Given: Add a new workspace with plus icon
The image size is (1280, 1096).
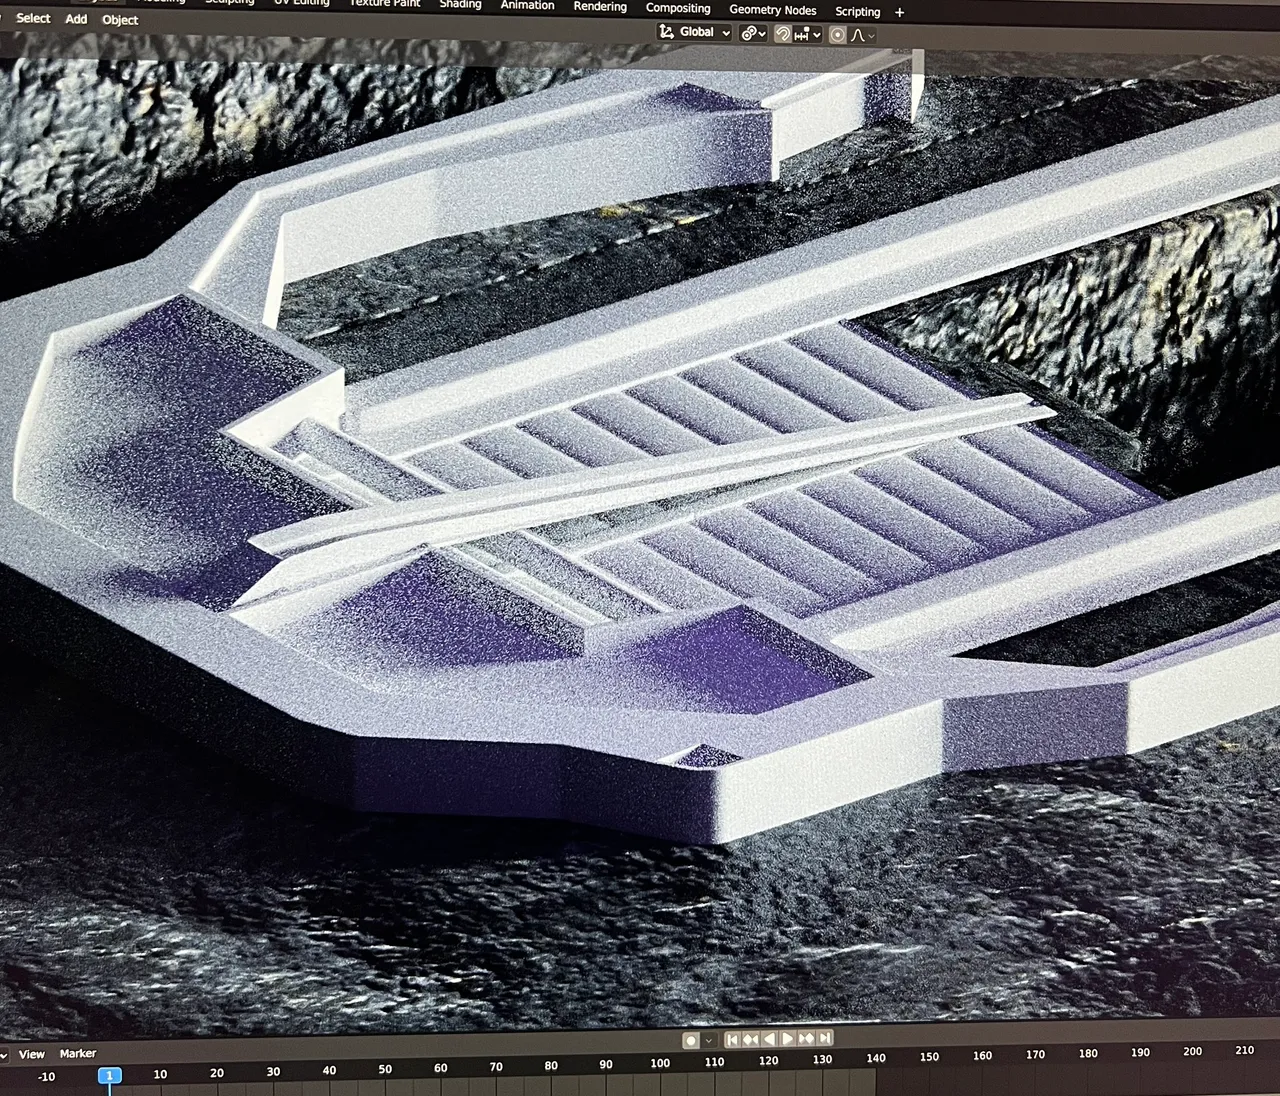Looking at the screenshot, I should click(x=899, y=13).
